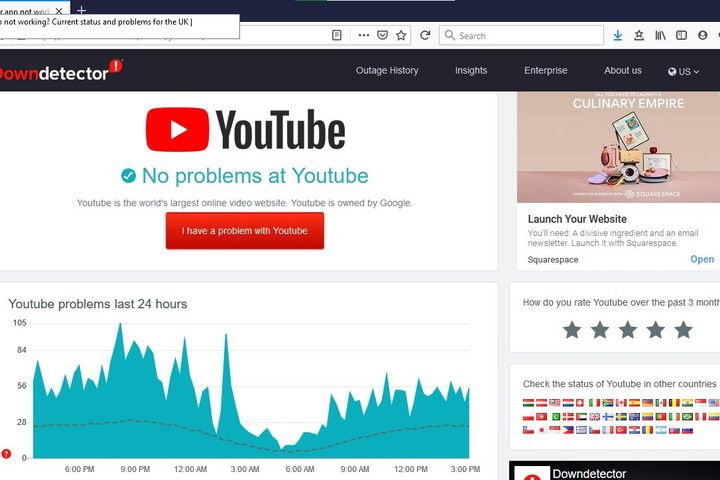Go to the Downdetector logo home link
This screenshot has height=480, width=720.
click(60, 72)
